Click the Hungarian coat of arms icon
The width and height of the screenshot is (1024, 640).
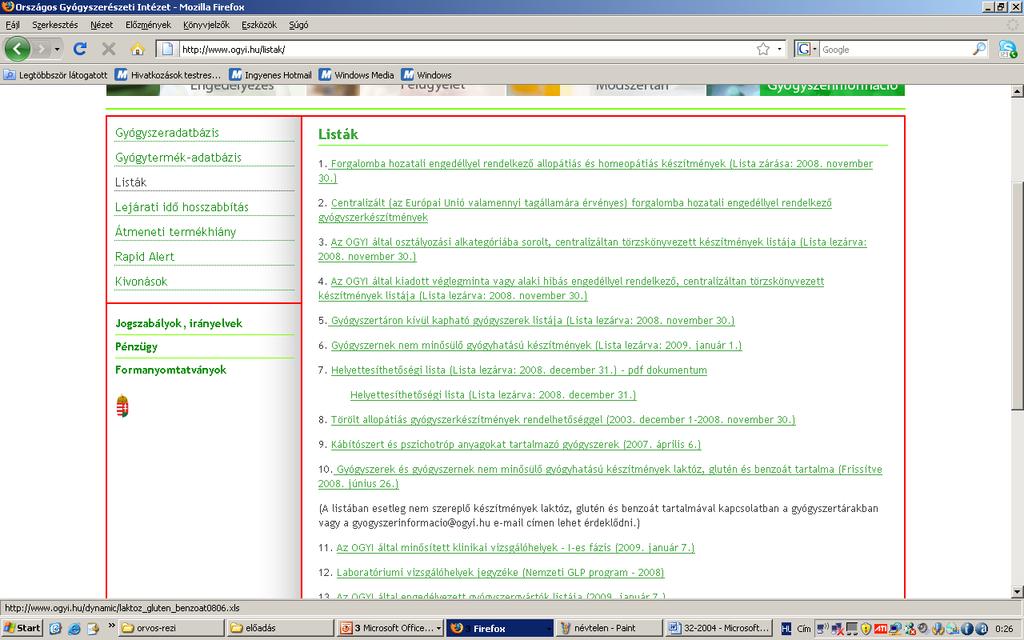[122, 406]
